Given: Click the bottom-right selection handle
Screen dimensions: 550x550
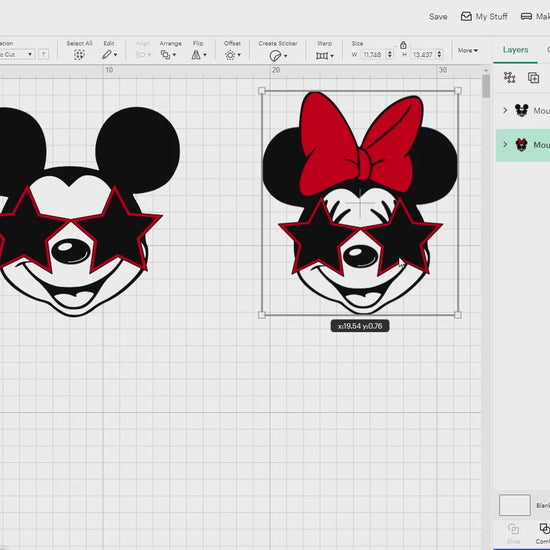Looking at the screenshot, I should (458, 315).
